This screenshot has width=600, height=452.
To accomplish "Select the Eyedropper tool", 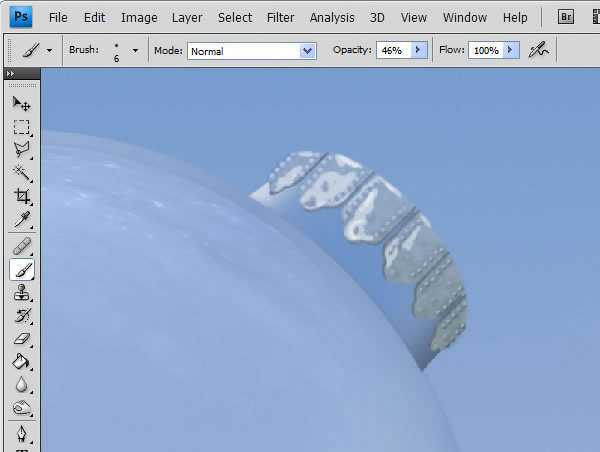I will (x=21, y=220).
